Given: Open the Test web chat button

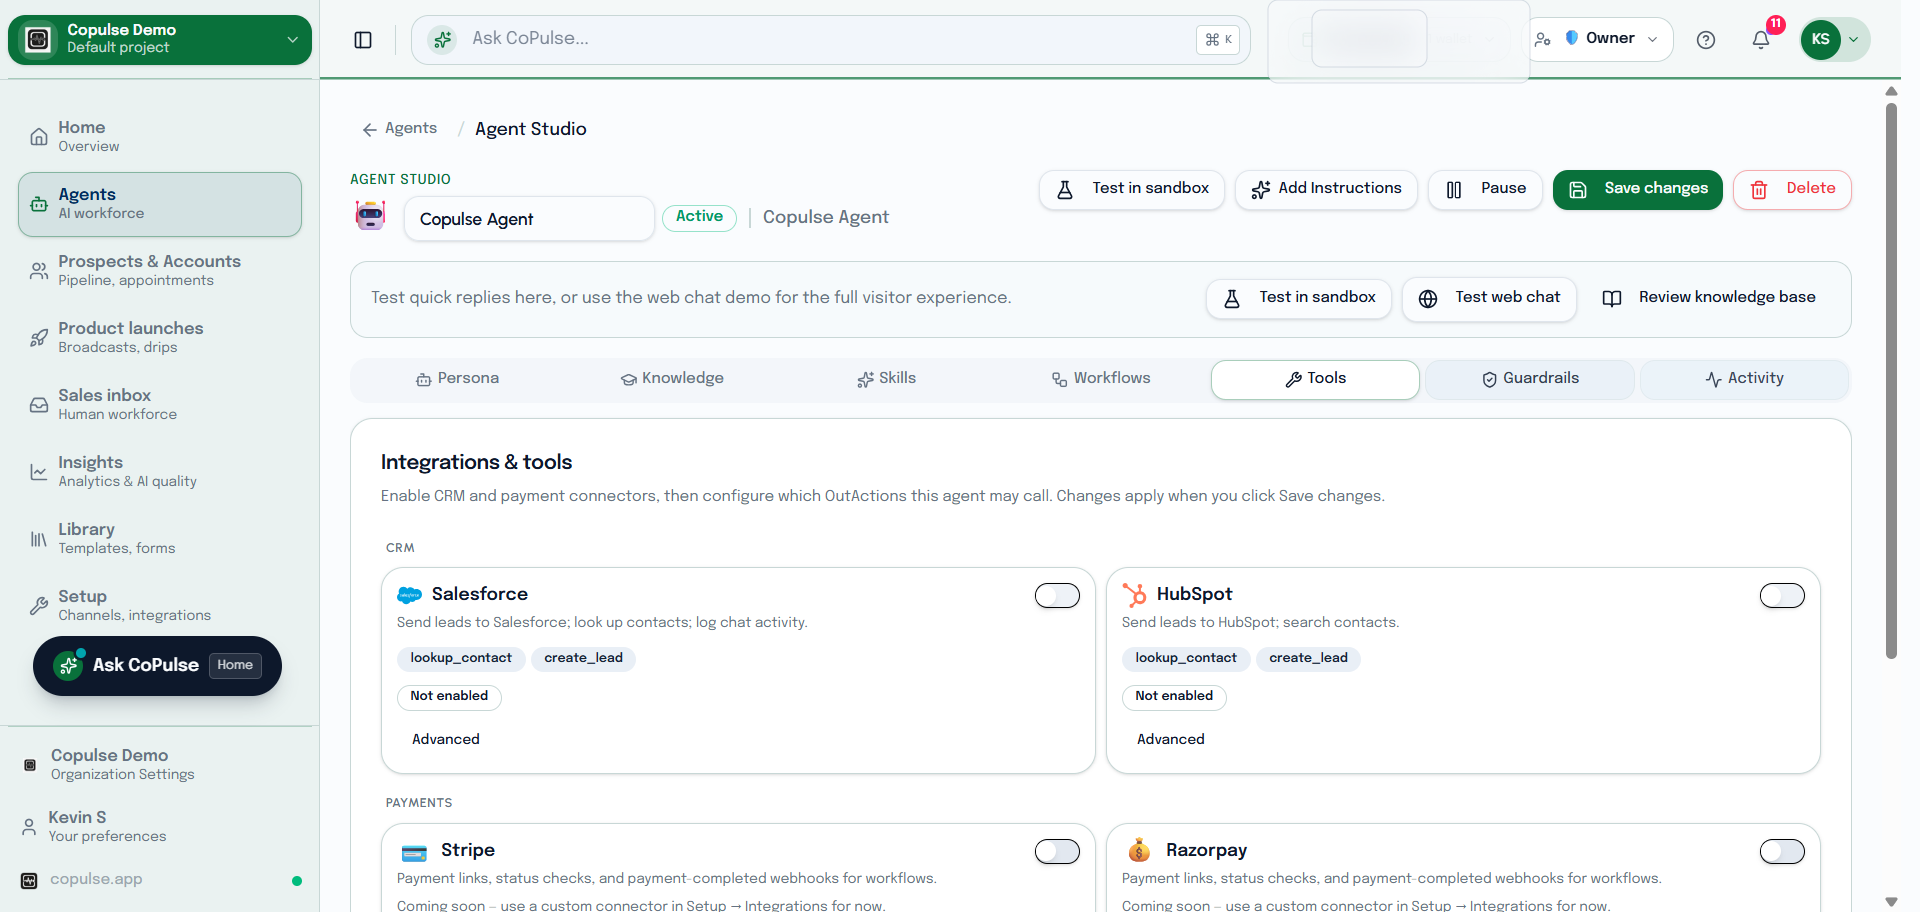Looking at the screenshot, I should click(1489, 298).
